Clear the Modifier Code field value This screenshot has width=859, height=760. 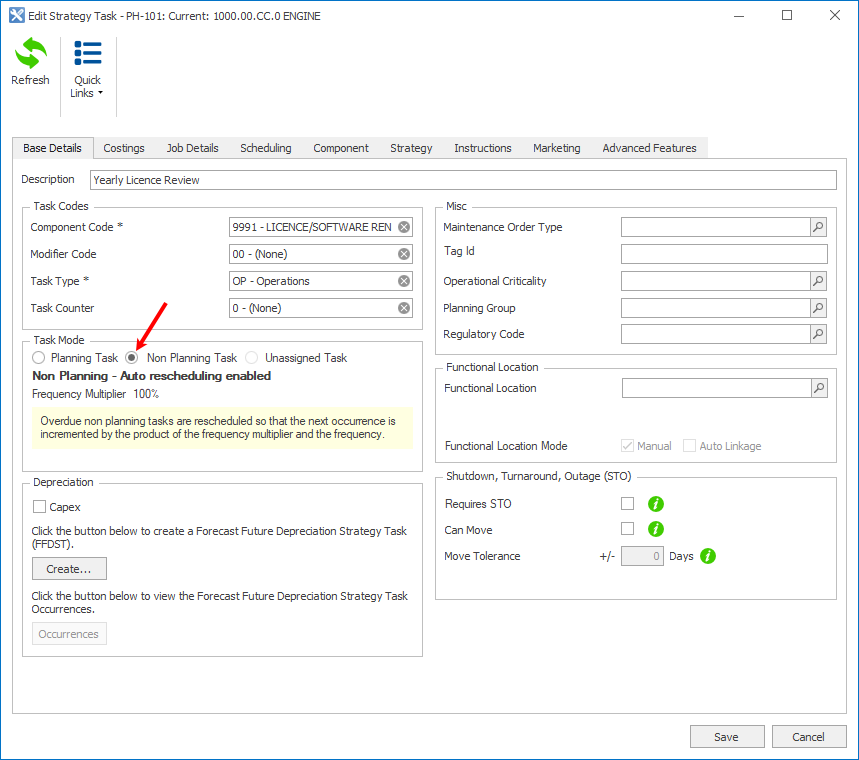pyautogui.click(x=404, y=254)
